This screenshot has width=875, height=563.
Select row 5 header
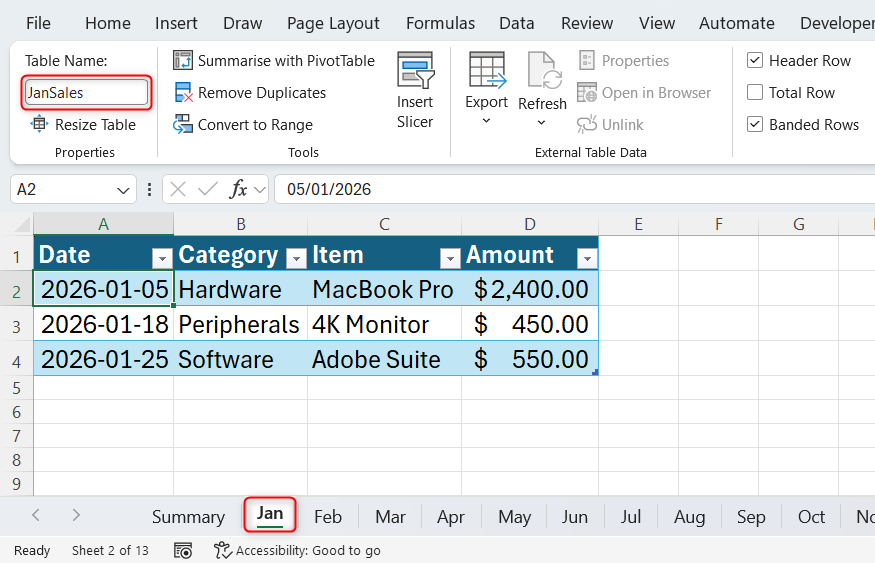click(x=16, y=388)
